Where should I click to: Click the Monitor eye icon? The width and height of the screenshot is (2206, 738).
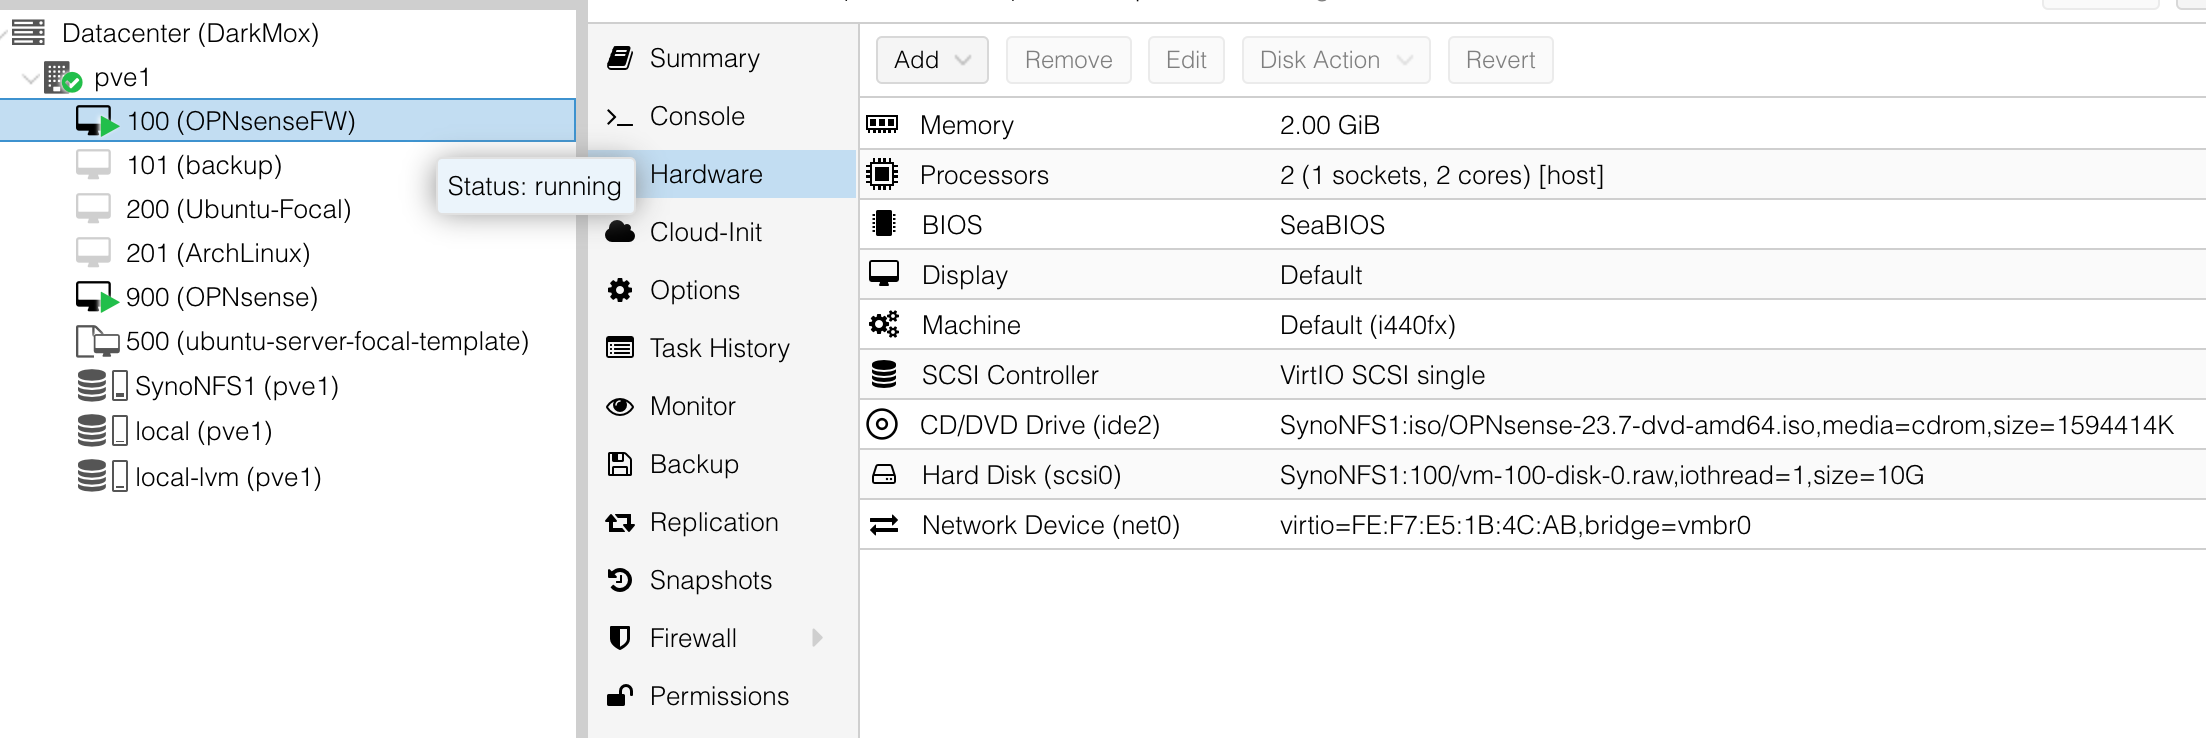pos(620,406)
